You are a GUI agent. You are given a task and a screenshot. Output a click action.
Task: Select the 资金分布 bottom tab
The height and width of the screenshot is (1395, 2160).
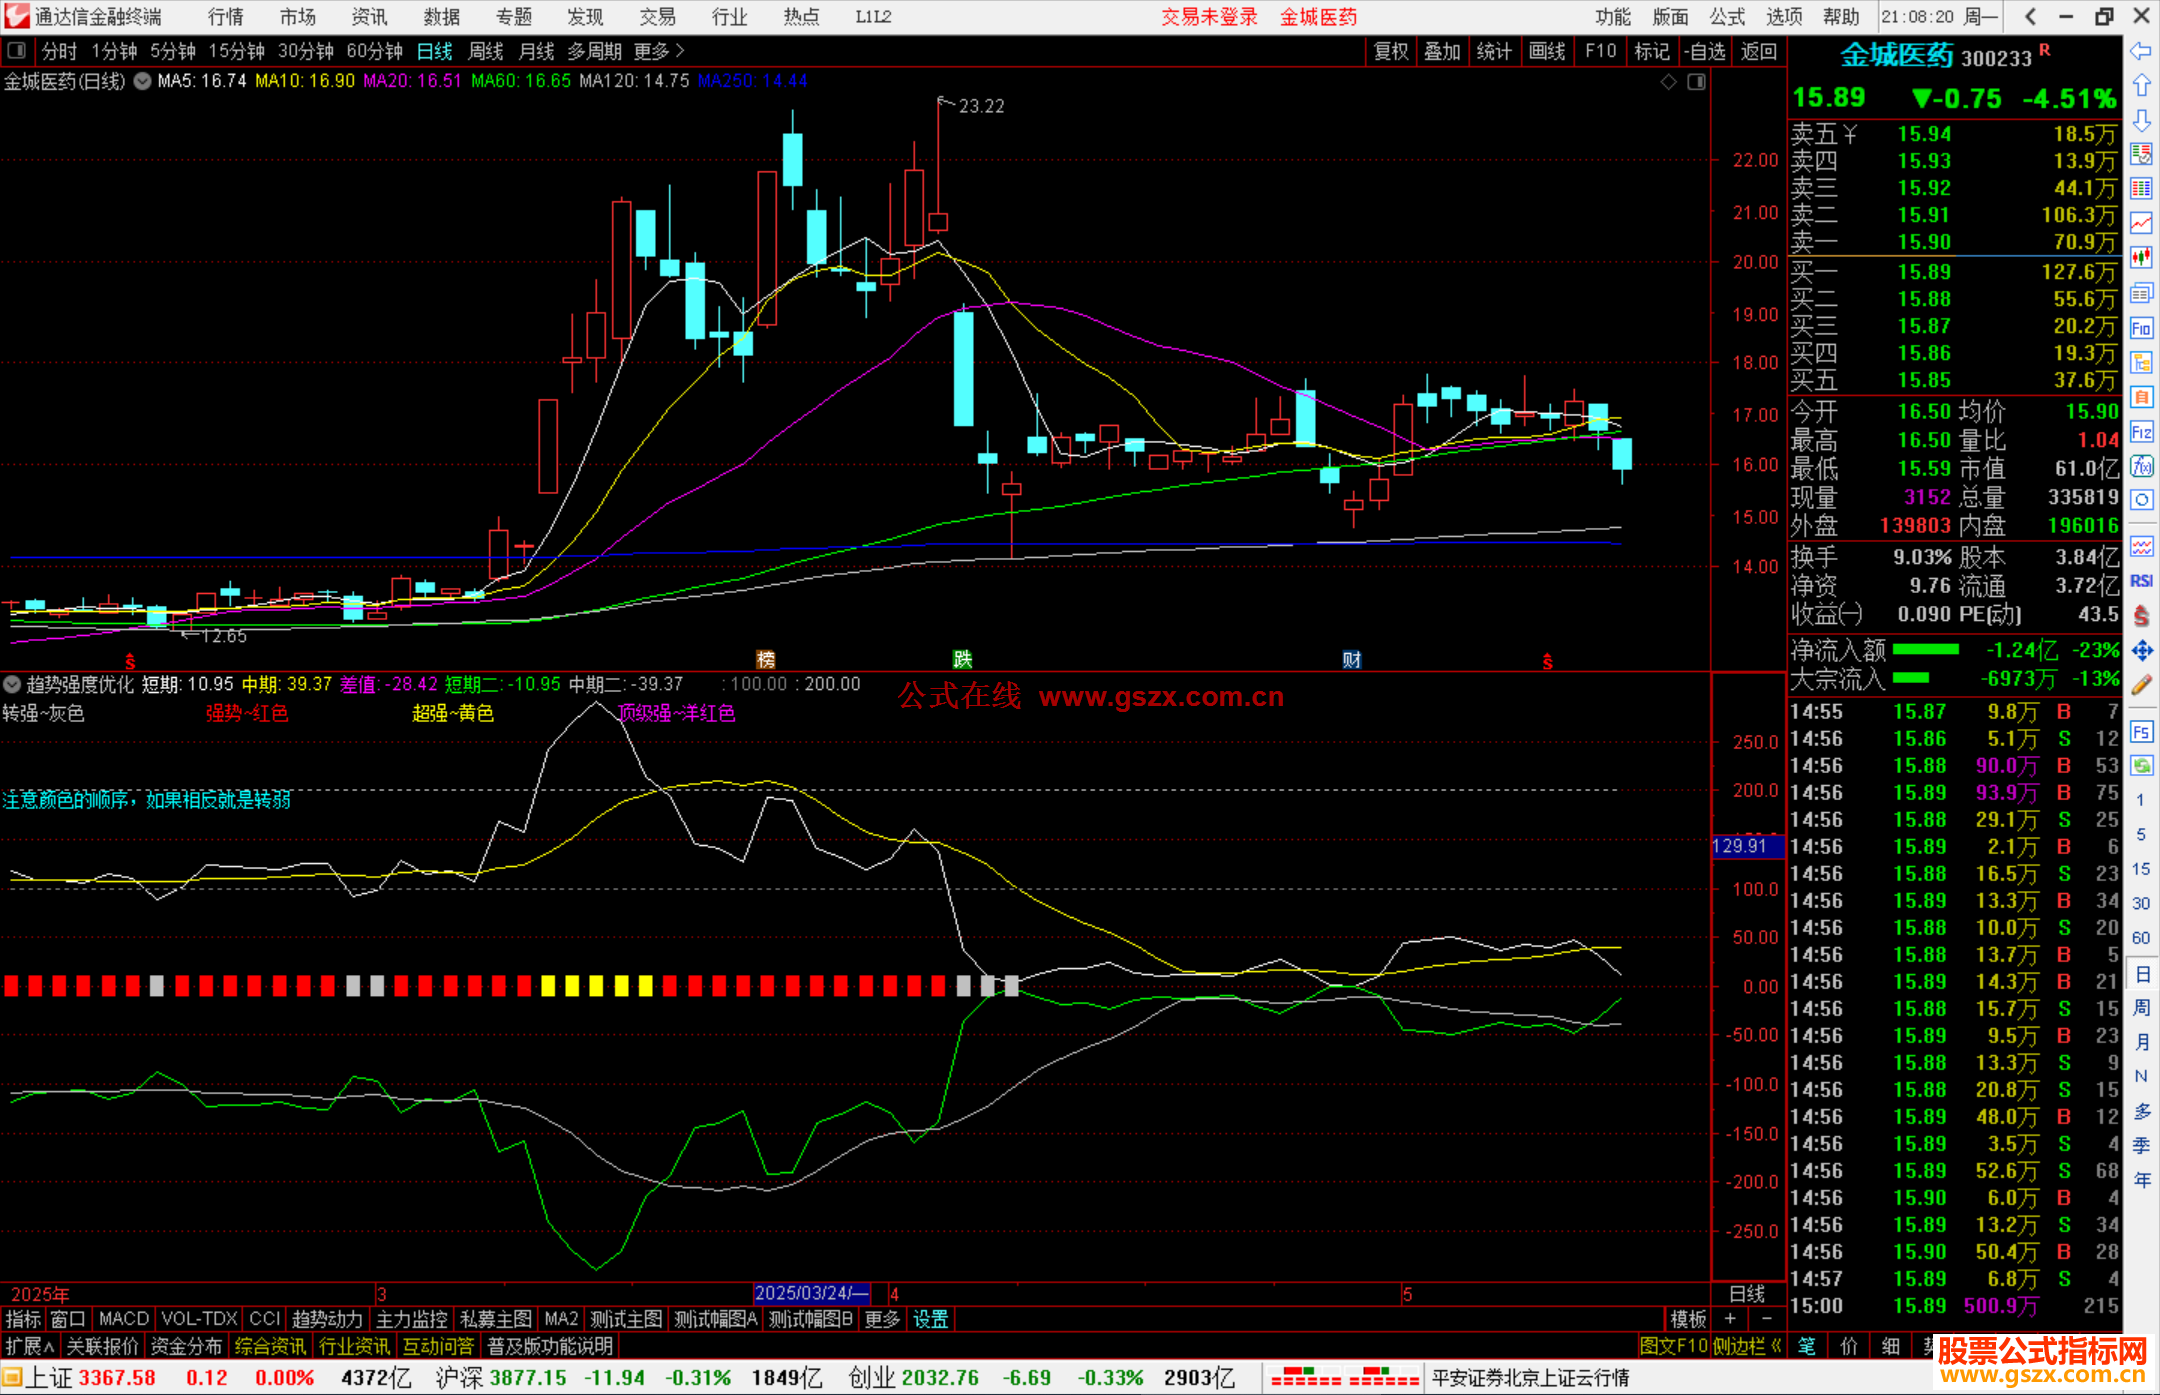pos(186,1347)
